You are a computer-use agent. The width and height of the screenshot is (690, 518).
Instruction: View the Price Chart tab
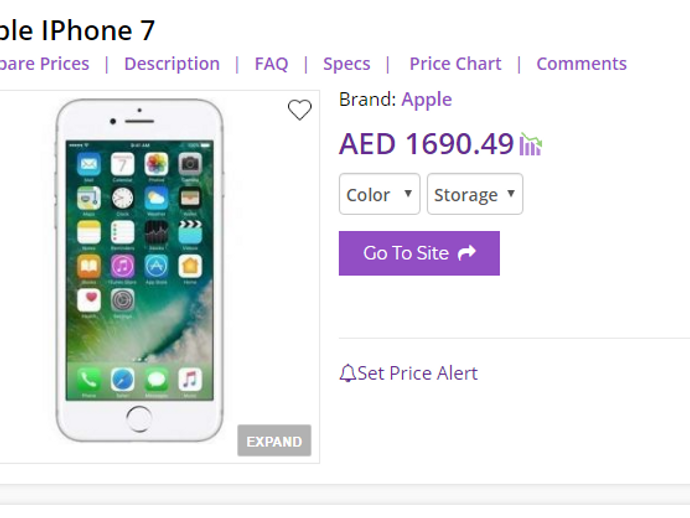(455, 64)
